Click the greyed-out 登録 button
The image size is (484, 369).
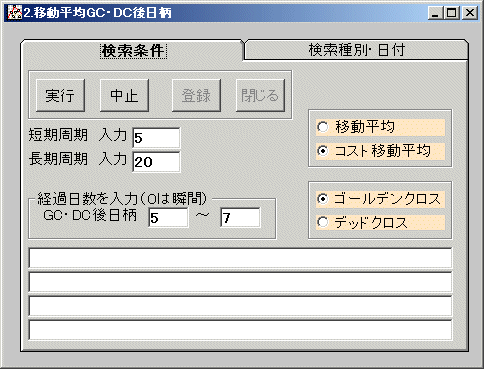196,95
